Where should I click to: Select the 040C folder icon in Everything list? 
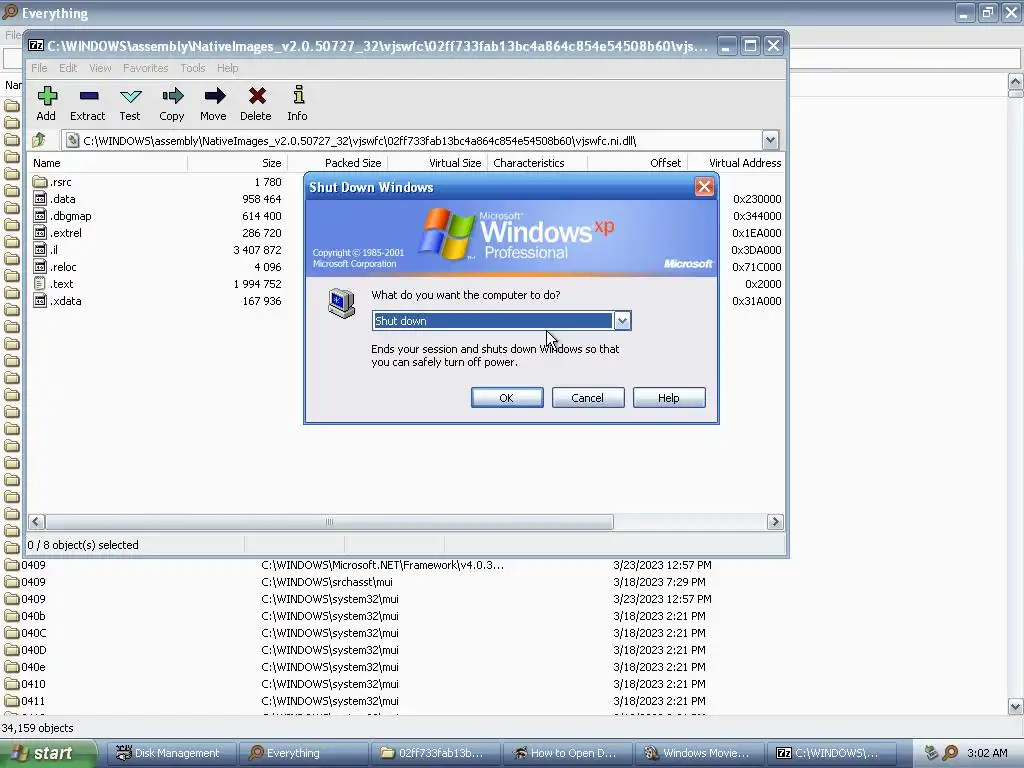(x=12, y=633)
